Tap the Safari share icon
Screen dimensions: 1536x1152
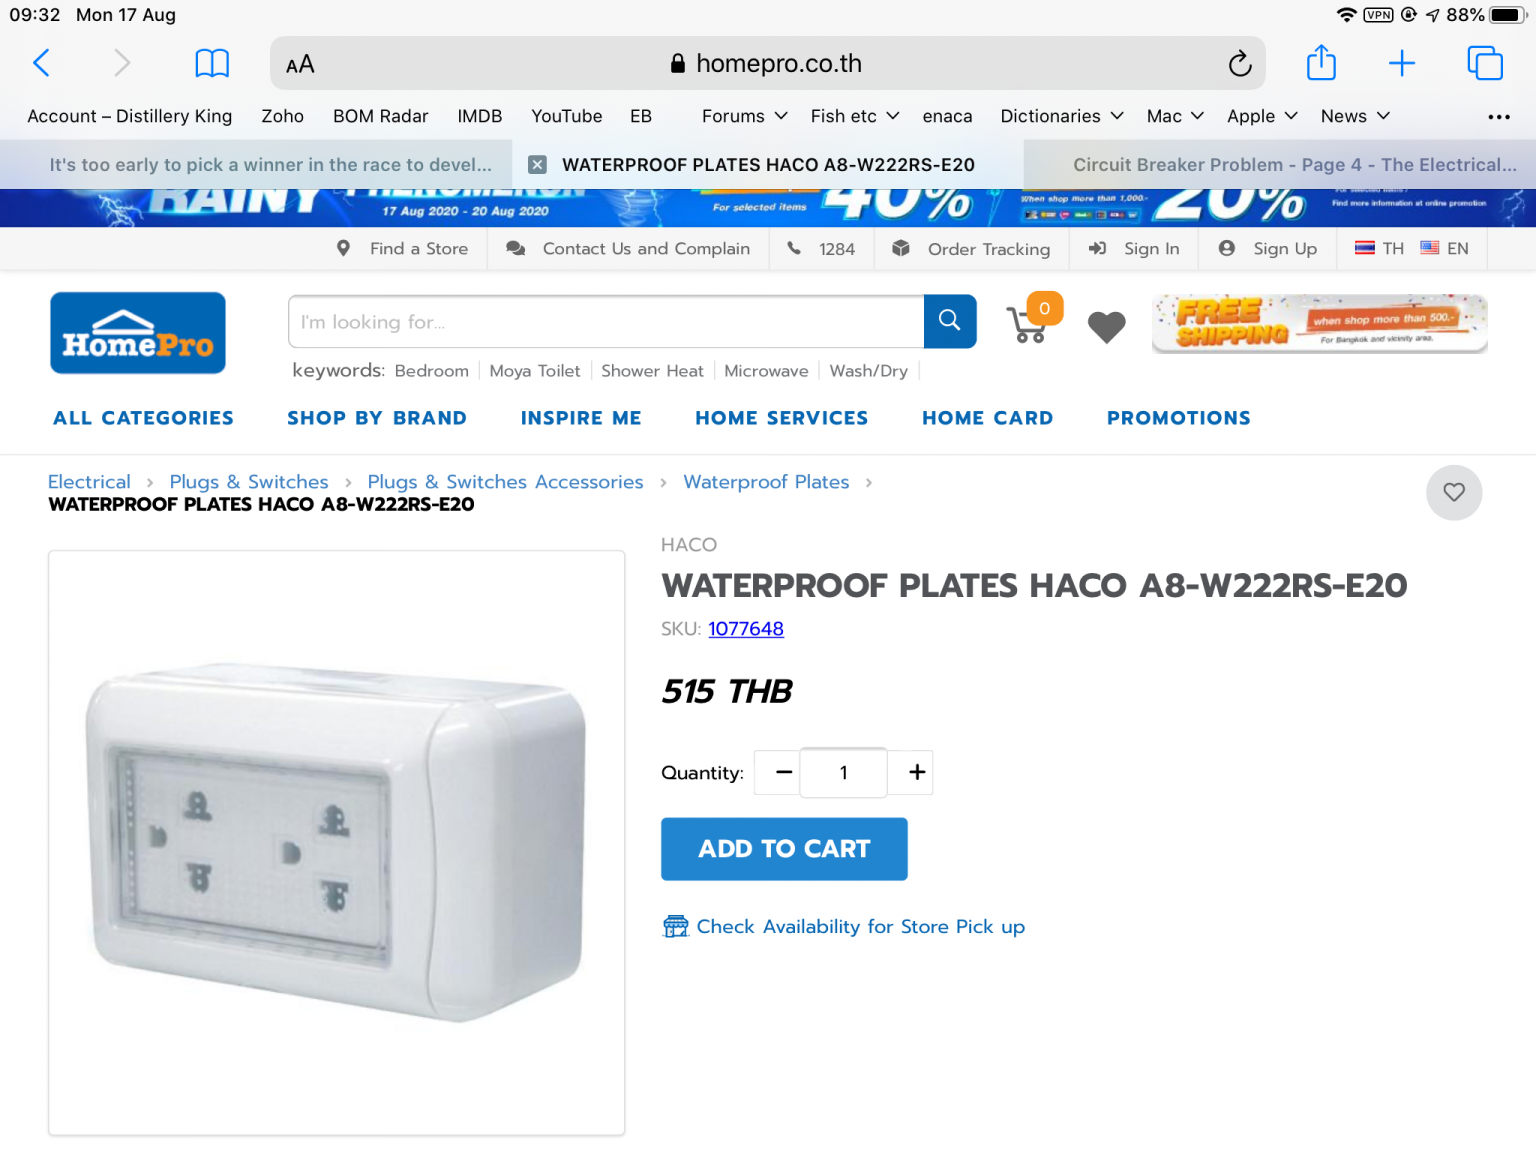[x=1321, y=63]
